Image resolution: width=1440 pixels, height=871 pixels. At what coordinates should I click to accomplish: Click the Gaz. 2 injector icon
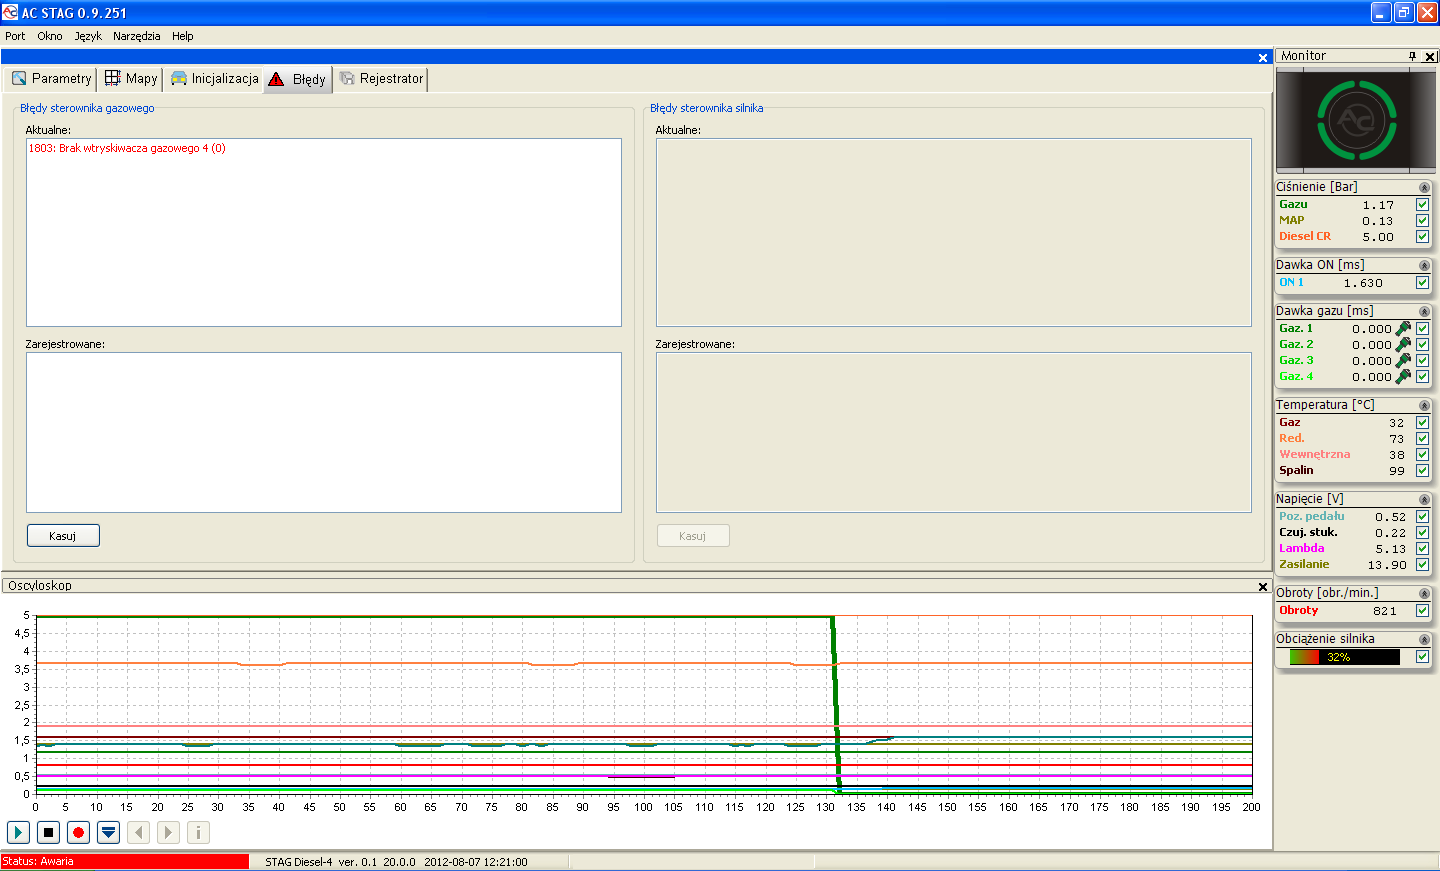(1403, 344)
